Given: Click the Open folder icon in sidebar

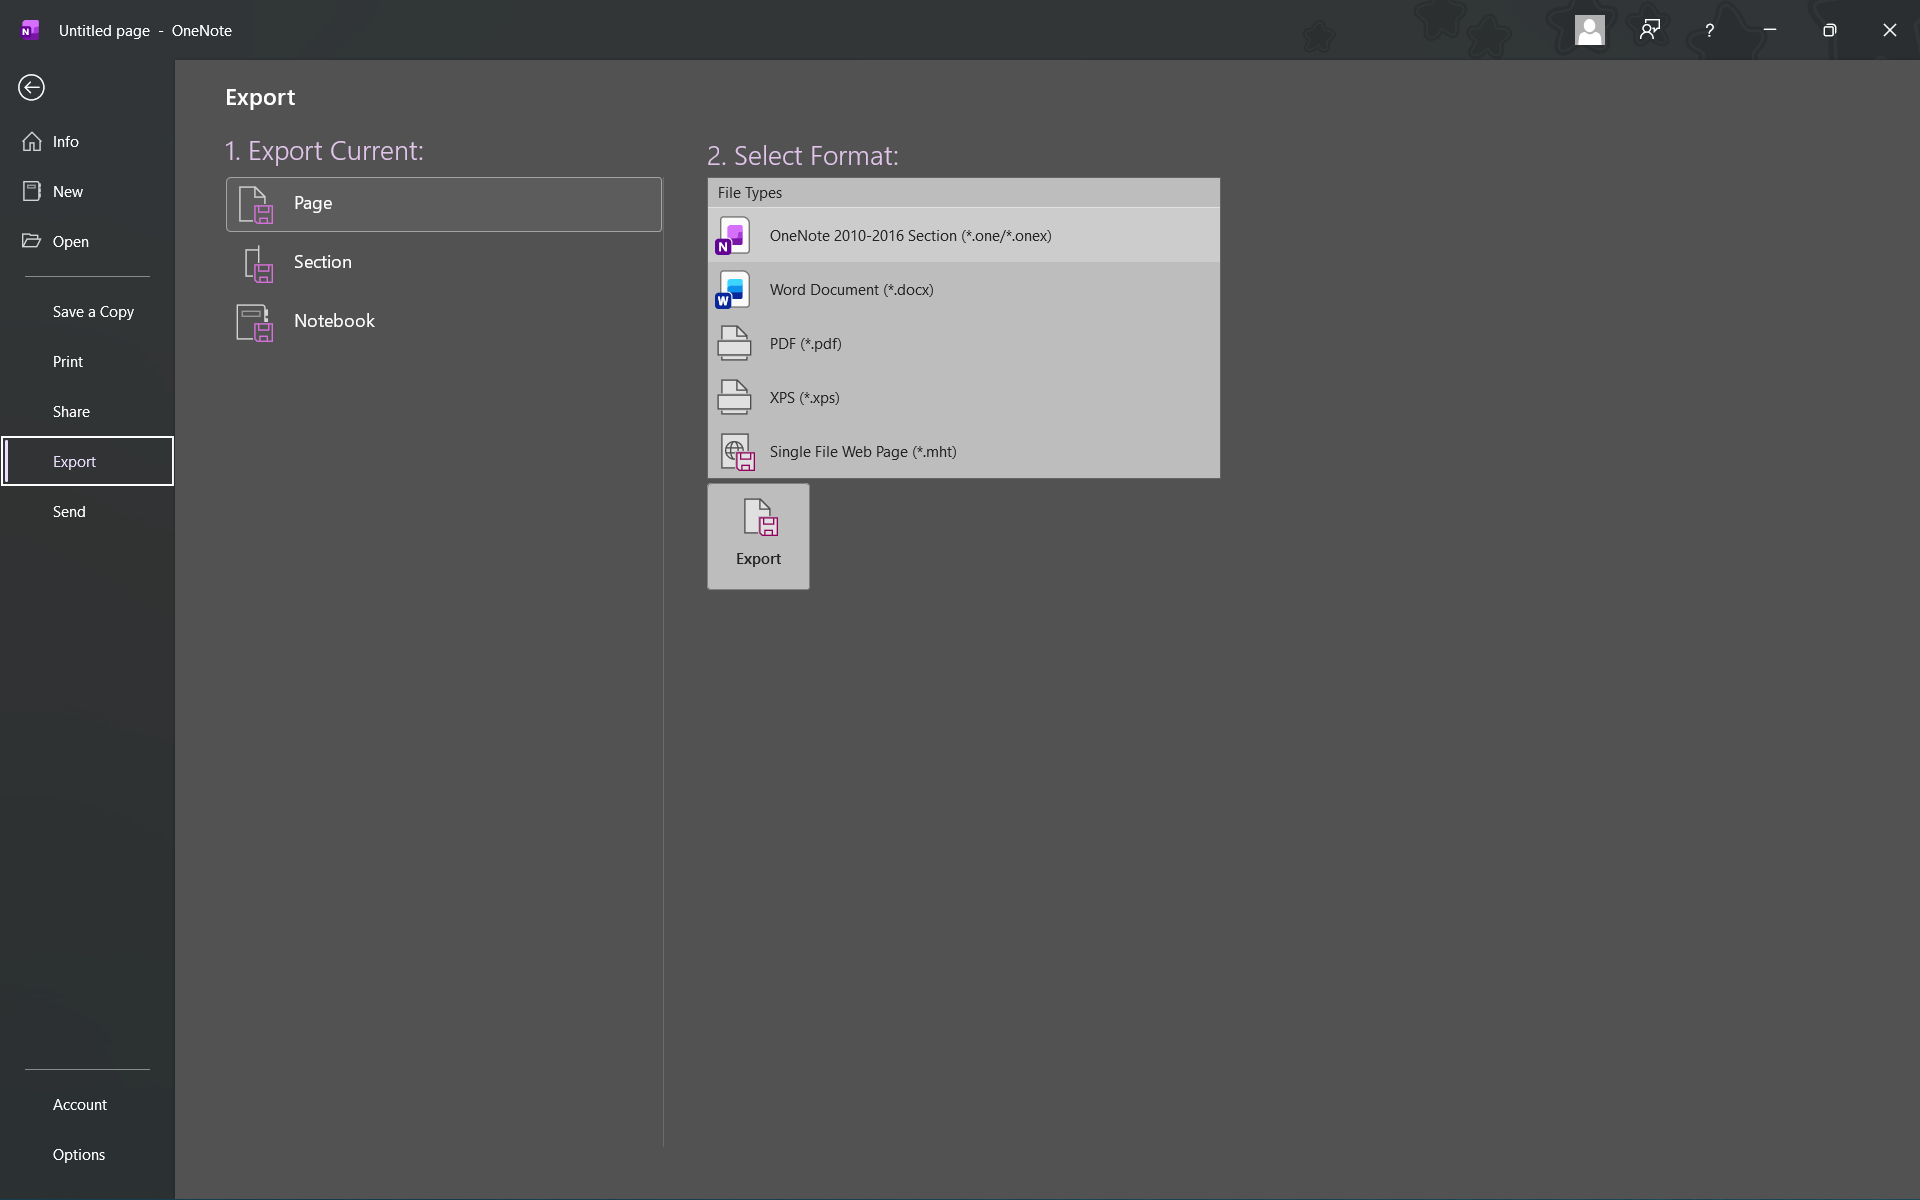Looking at the screenshot, I should [x=32, y=241].
